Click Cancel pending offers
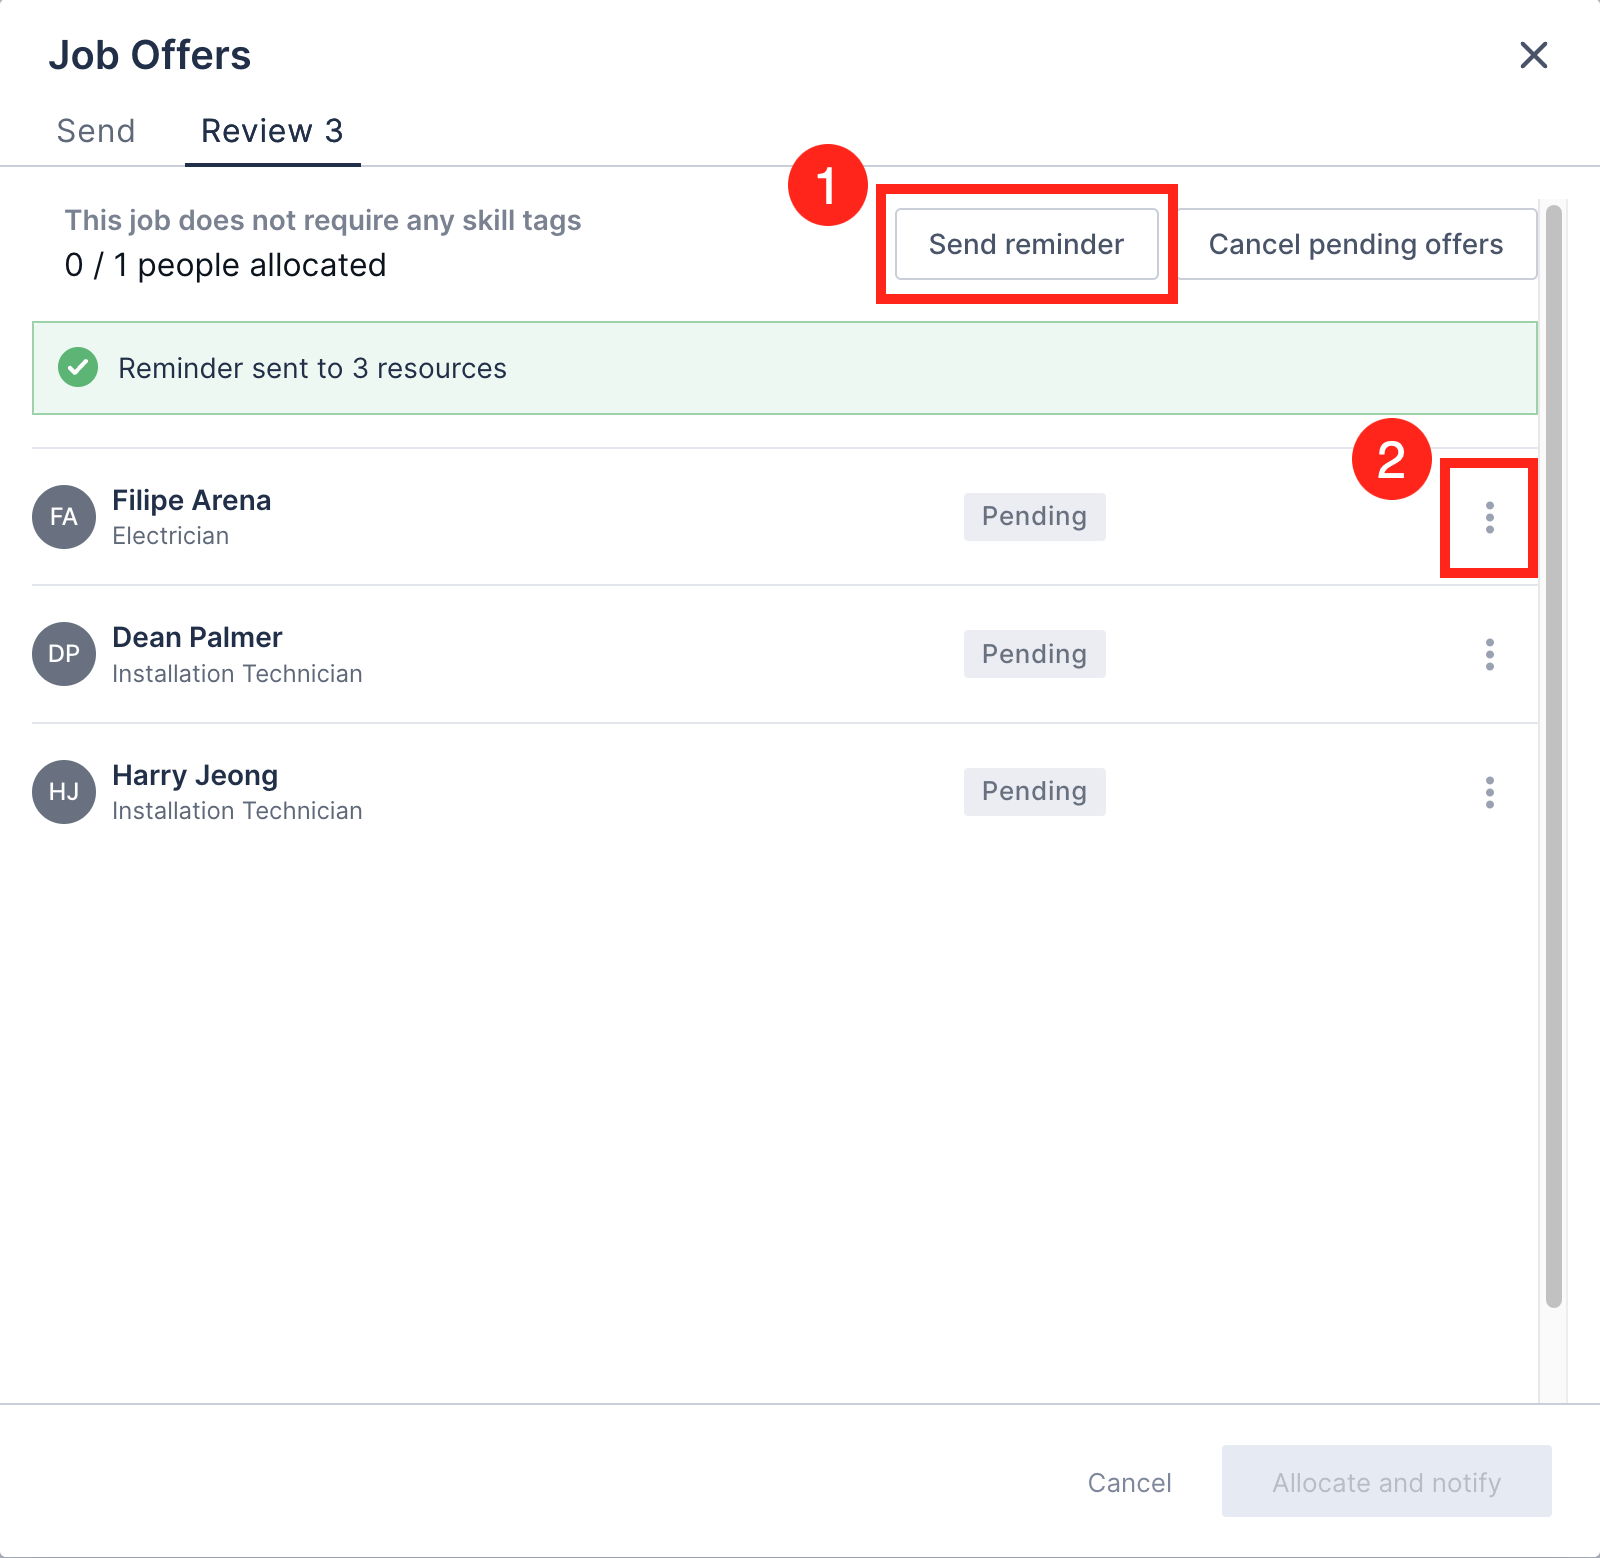 coord(1356,244)
